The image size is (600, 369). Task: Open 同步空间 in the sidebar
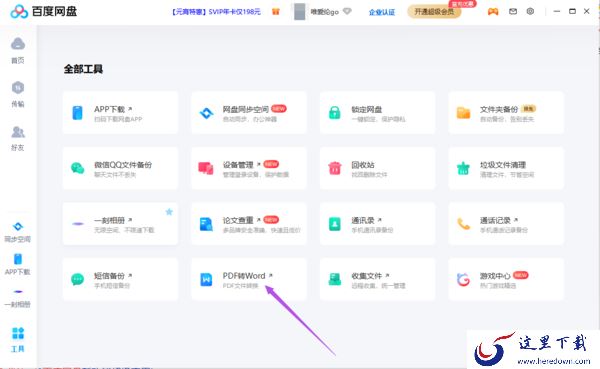pyautogui.click(x=18, y=232)
